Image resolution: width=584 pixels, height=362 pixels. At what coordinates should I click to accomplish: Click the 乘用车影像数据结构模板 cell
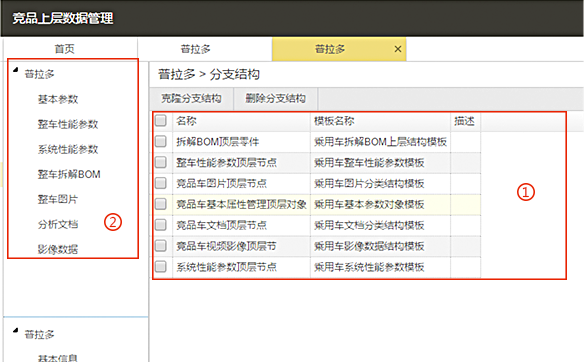tap(380, 246)
